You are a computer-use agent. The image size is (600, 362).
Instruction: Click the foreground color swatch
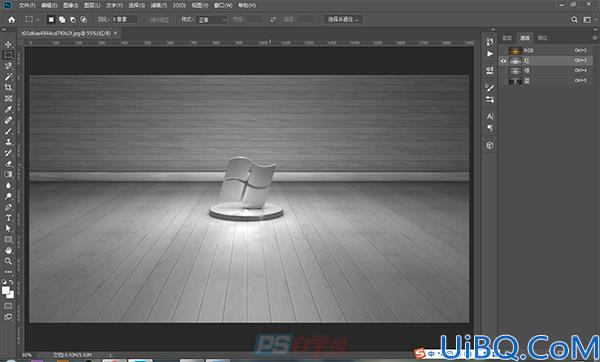coord(6,290)
